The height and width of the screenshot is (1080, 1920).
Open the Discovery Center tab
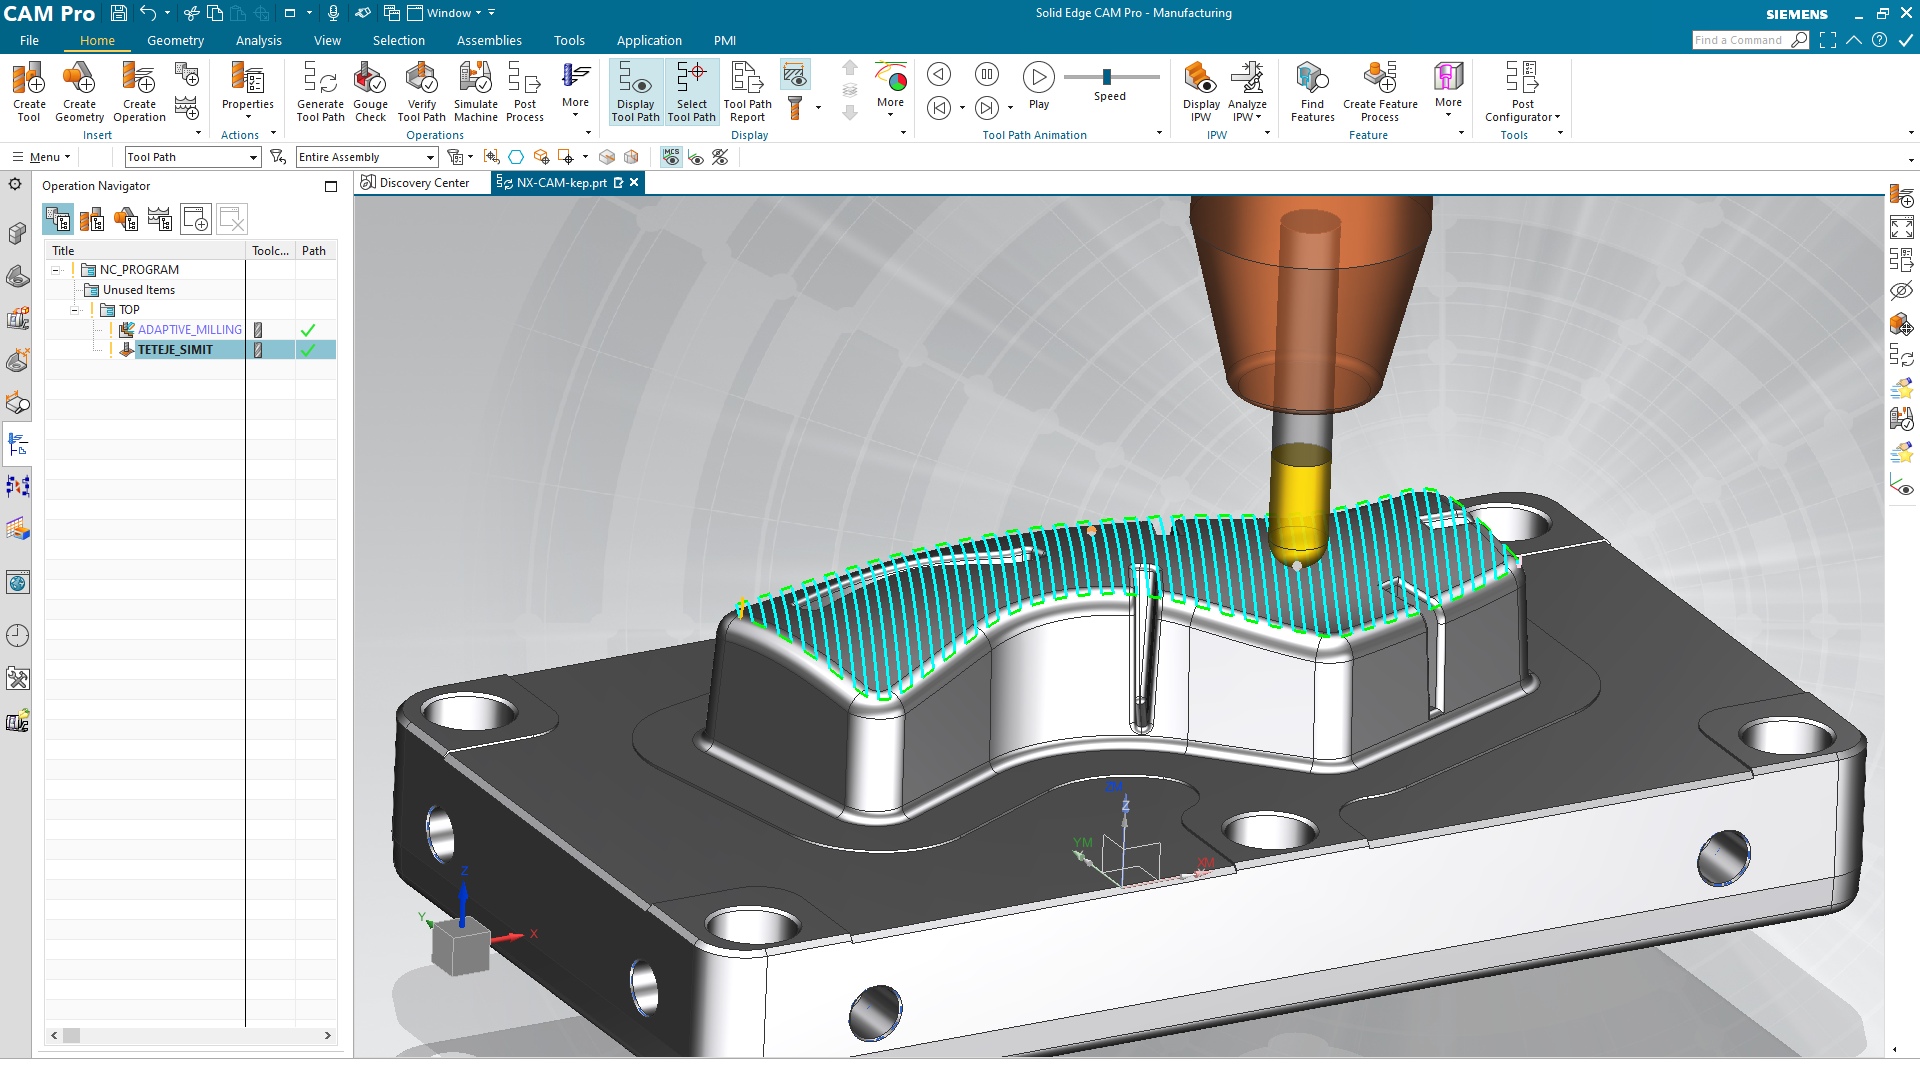[x=415, y=183]
